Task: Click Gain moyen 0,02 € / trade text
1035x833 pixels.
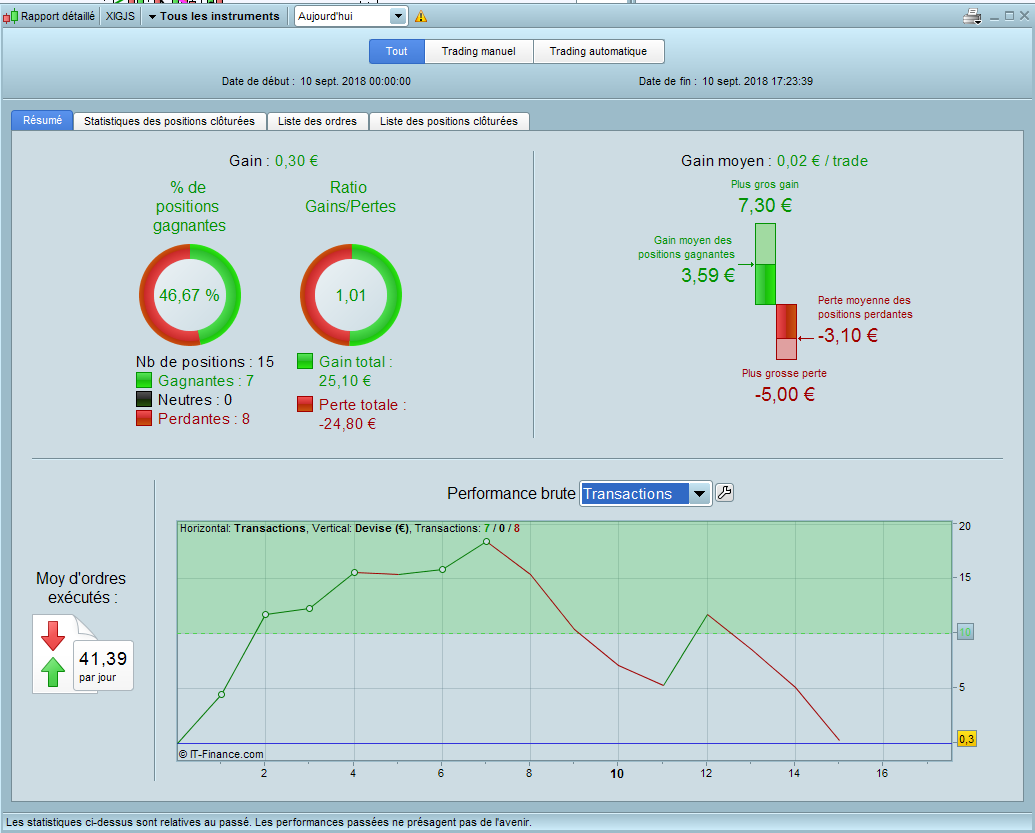Action: pos(774,161)
